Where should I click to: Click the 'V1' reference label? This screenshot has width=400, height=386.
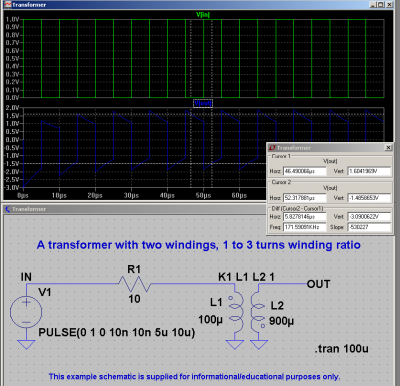point(45,292)
